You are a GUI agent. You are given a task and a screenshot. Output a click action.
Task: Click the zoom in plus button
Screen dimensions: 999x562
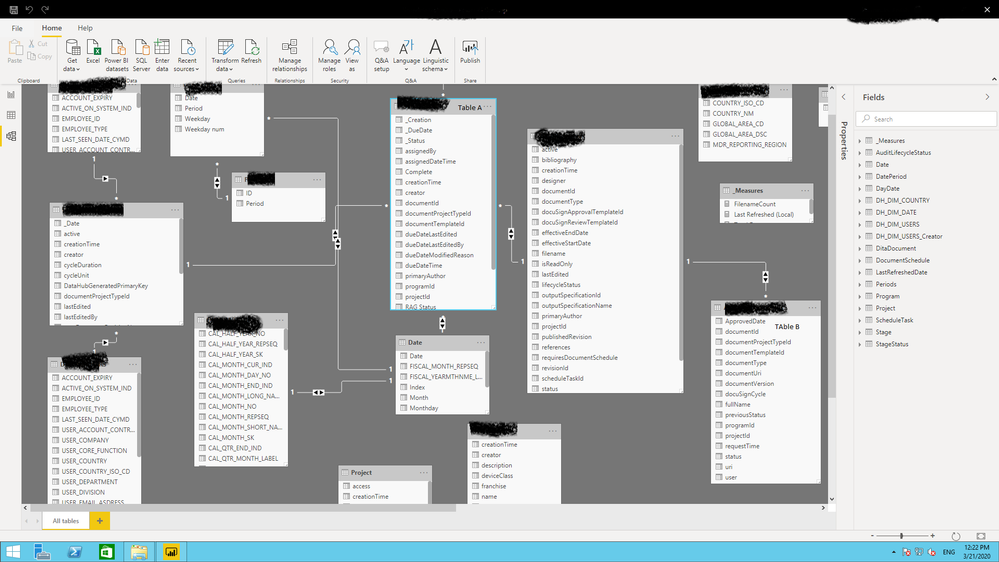(932, 536)
